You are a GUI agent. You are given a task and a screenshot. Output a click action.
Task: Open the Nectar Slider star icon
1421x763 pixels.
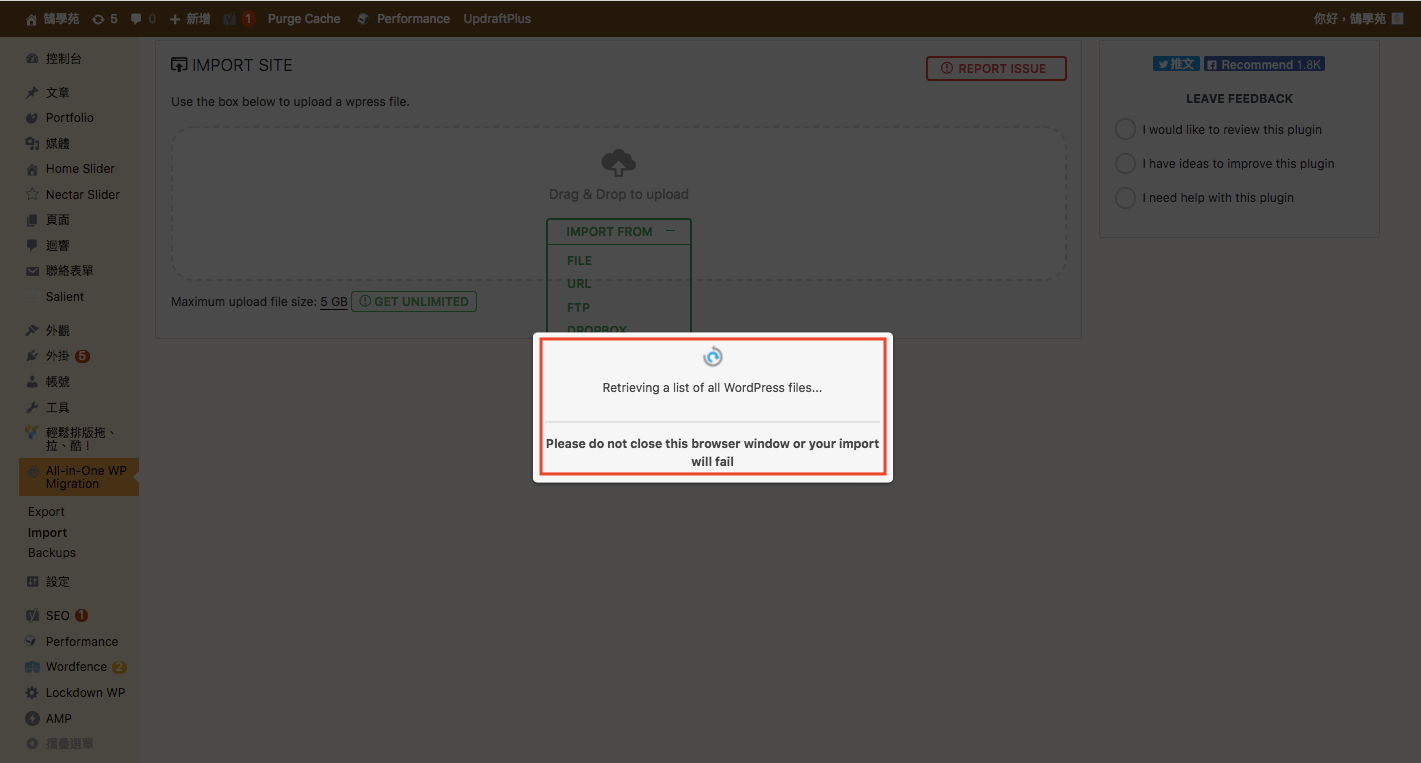coord(32,195)
